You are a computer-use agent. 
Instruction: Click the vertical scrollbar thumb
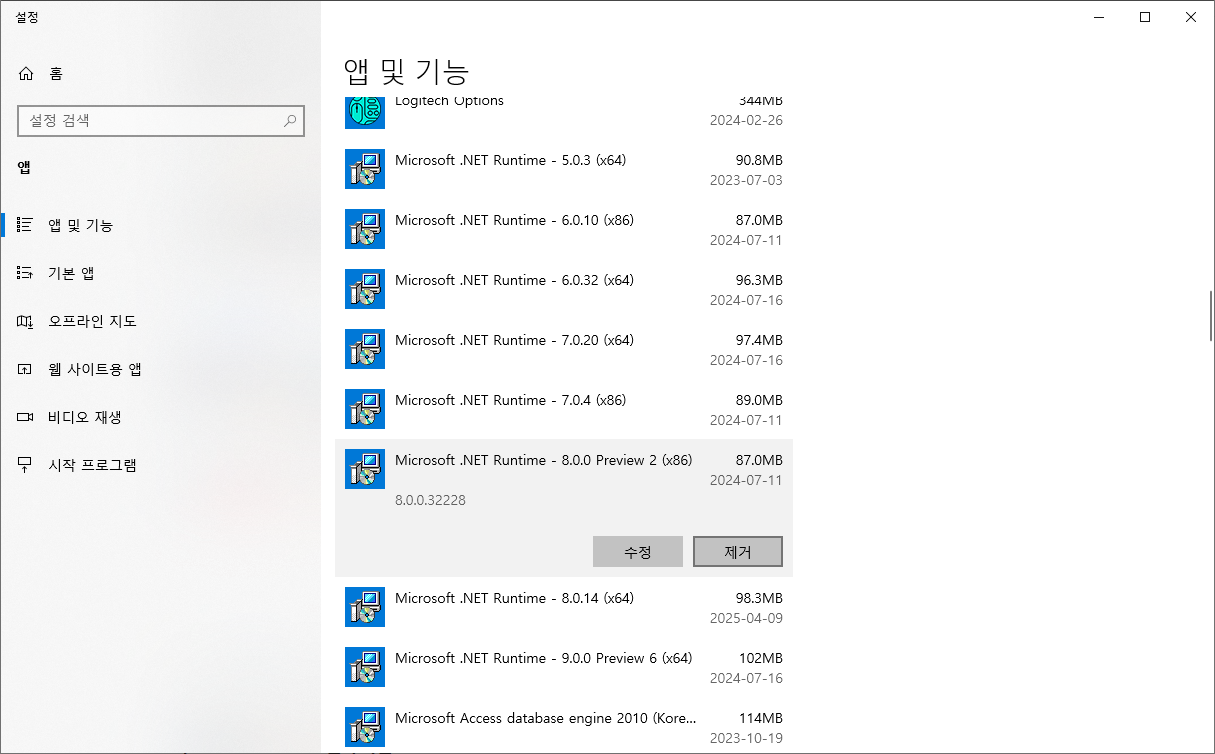[x=1210, y=318]
